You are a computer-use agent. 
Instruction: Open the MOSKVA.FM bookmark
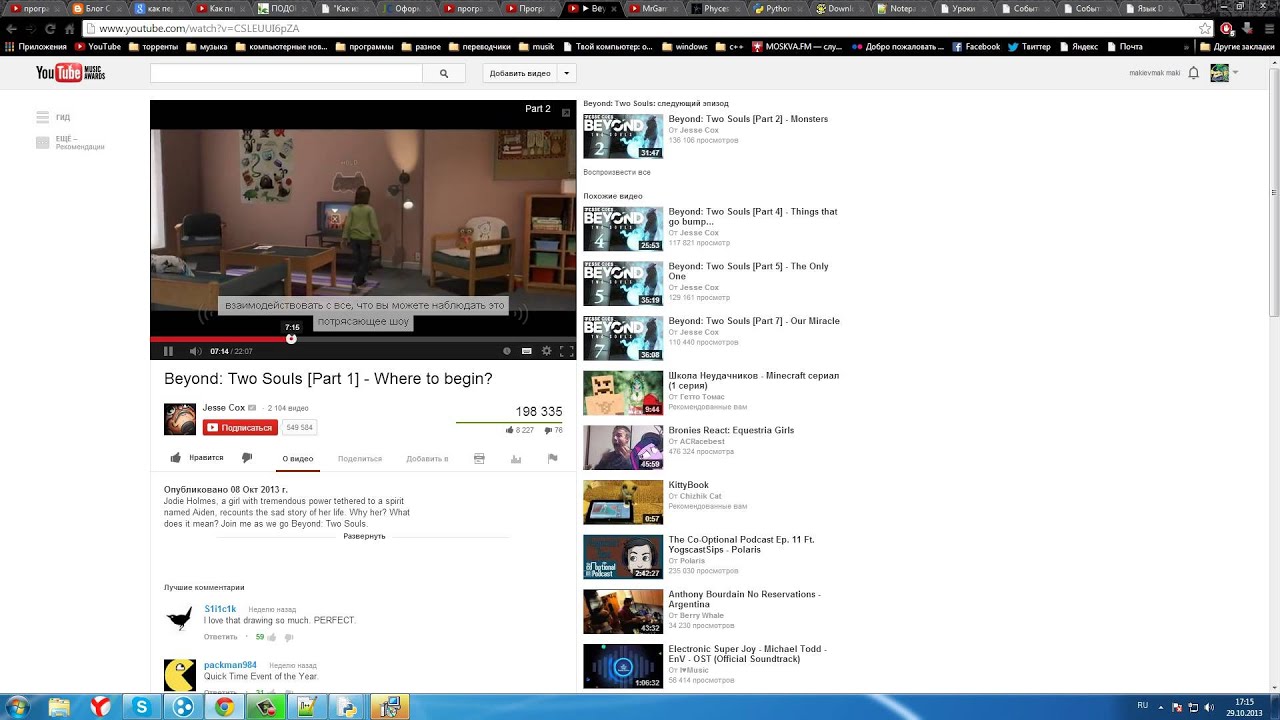pos(797,46)
